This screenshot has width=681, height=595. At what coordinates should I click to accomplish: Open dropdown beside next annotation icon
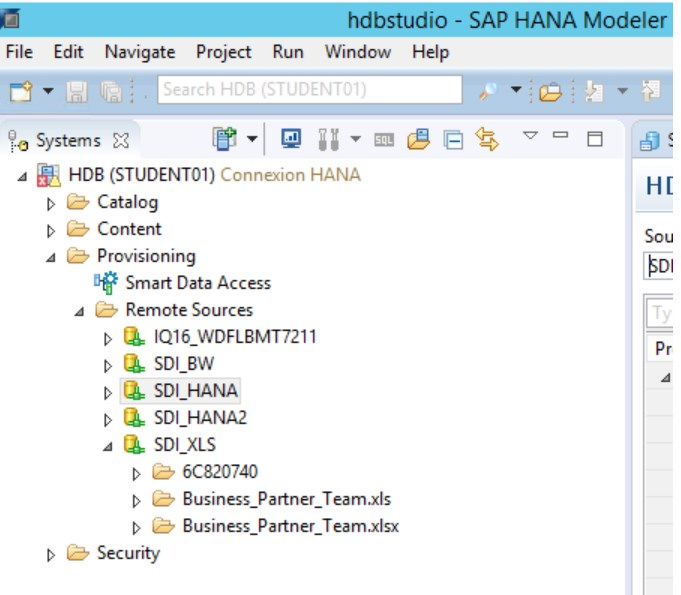623,91
